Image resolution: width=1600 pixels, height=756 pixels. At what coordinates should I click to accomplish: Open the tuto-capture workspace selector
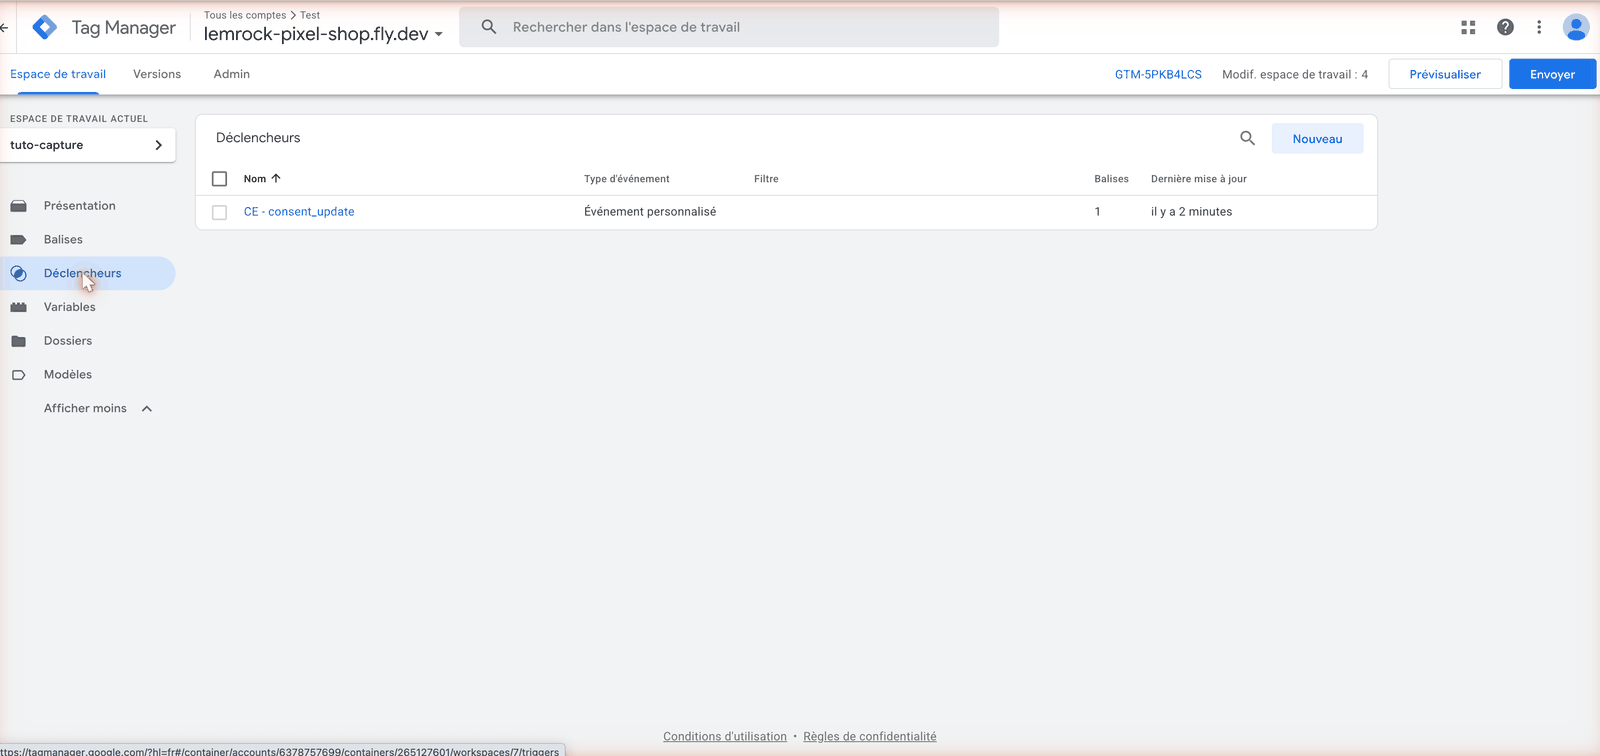(88, 145)
